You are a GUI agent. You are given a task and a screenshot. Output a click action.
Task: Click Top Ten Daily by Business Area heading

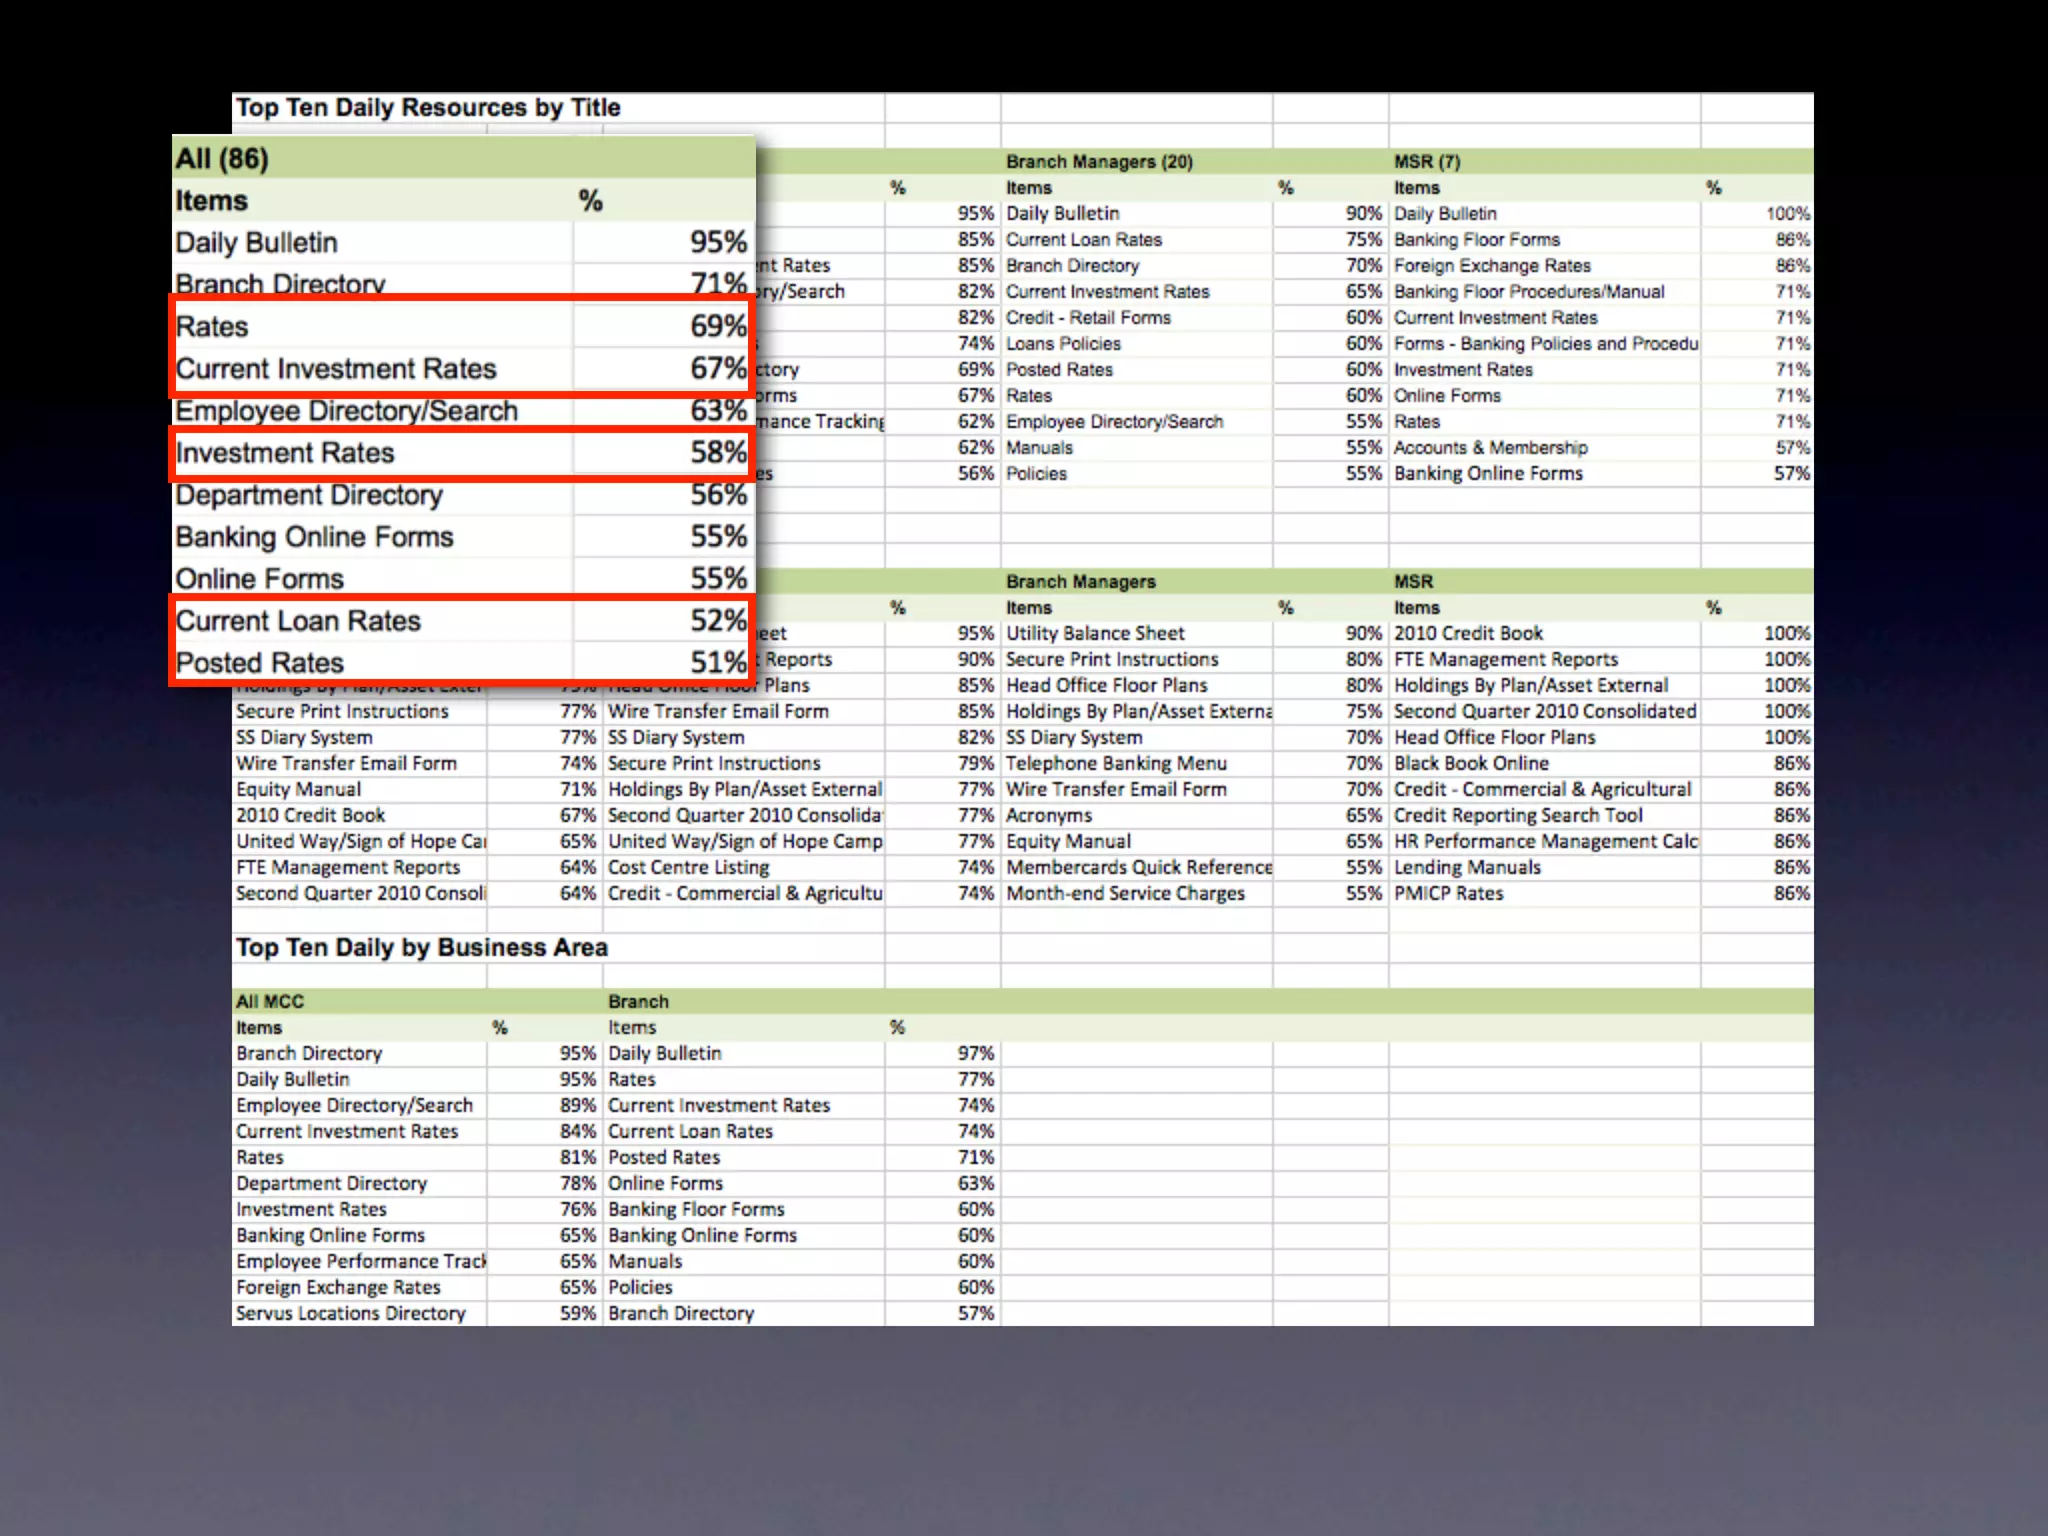pos(421,948)
